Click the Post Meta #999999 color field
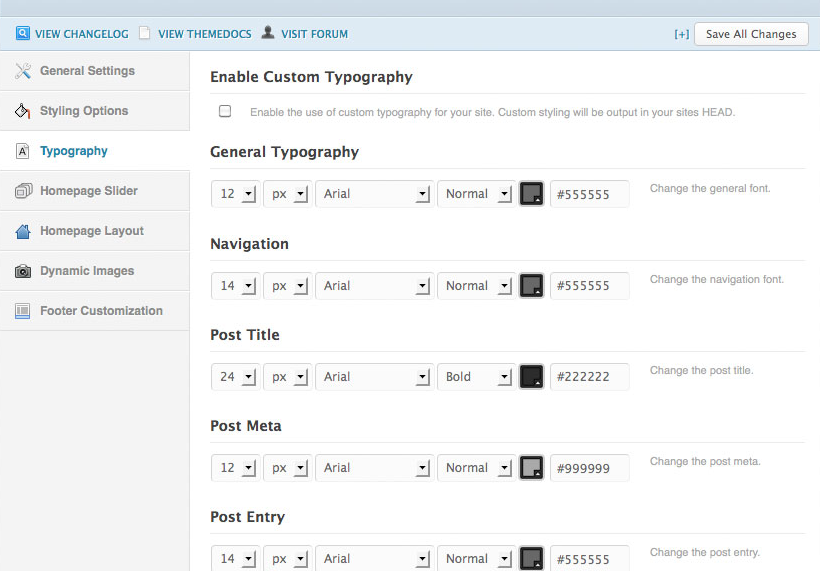Image resolution: width=820 pixels, height=571 pixels. click(589, 468)
